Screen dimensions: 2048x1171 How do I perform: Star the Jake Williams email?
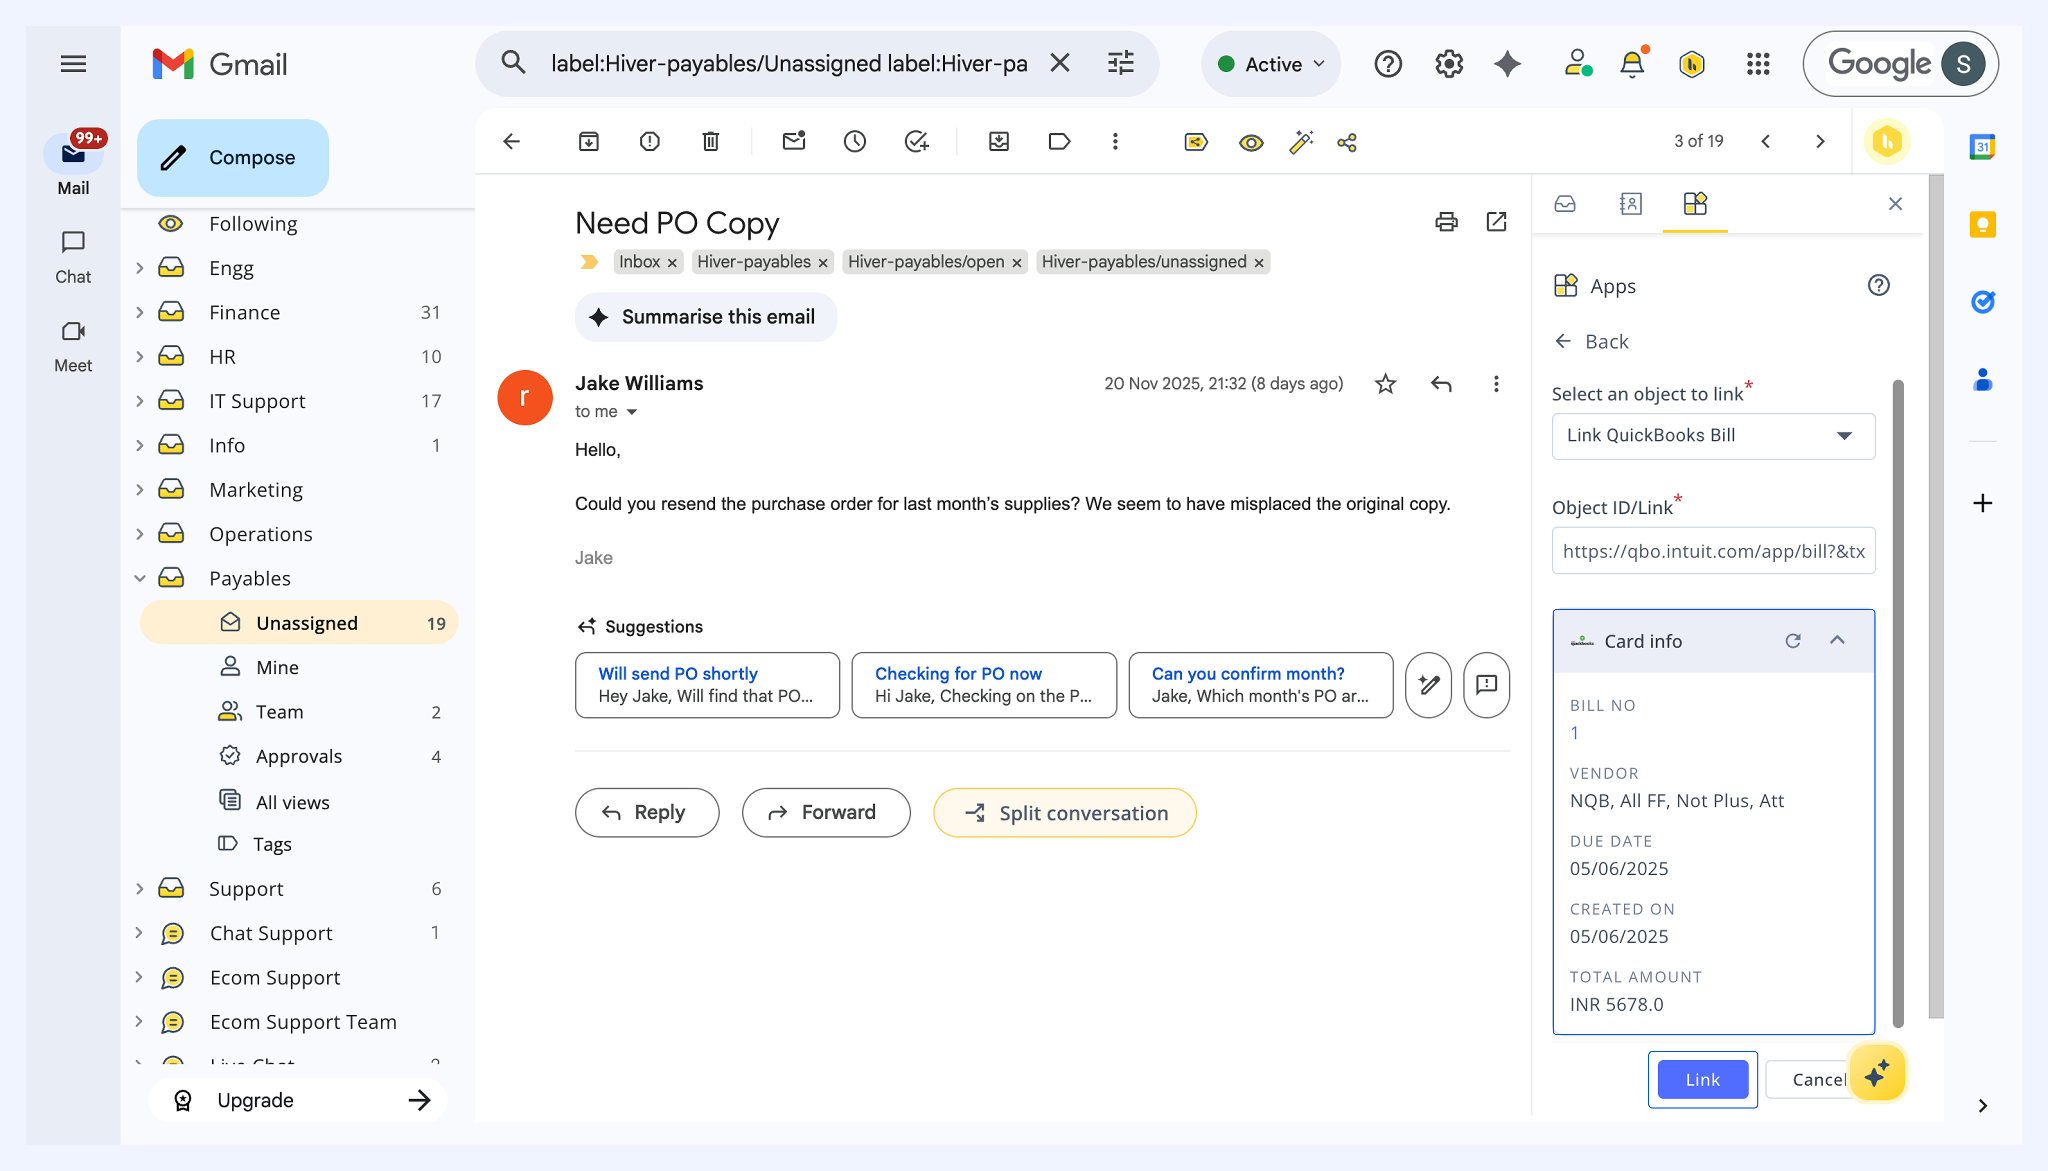point(1385,384)
